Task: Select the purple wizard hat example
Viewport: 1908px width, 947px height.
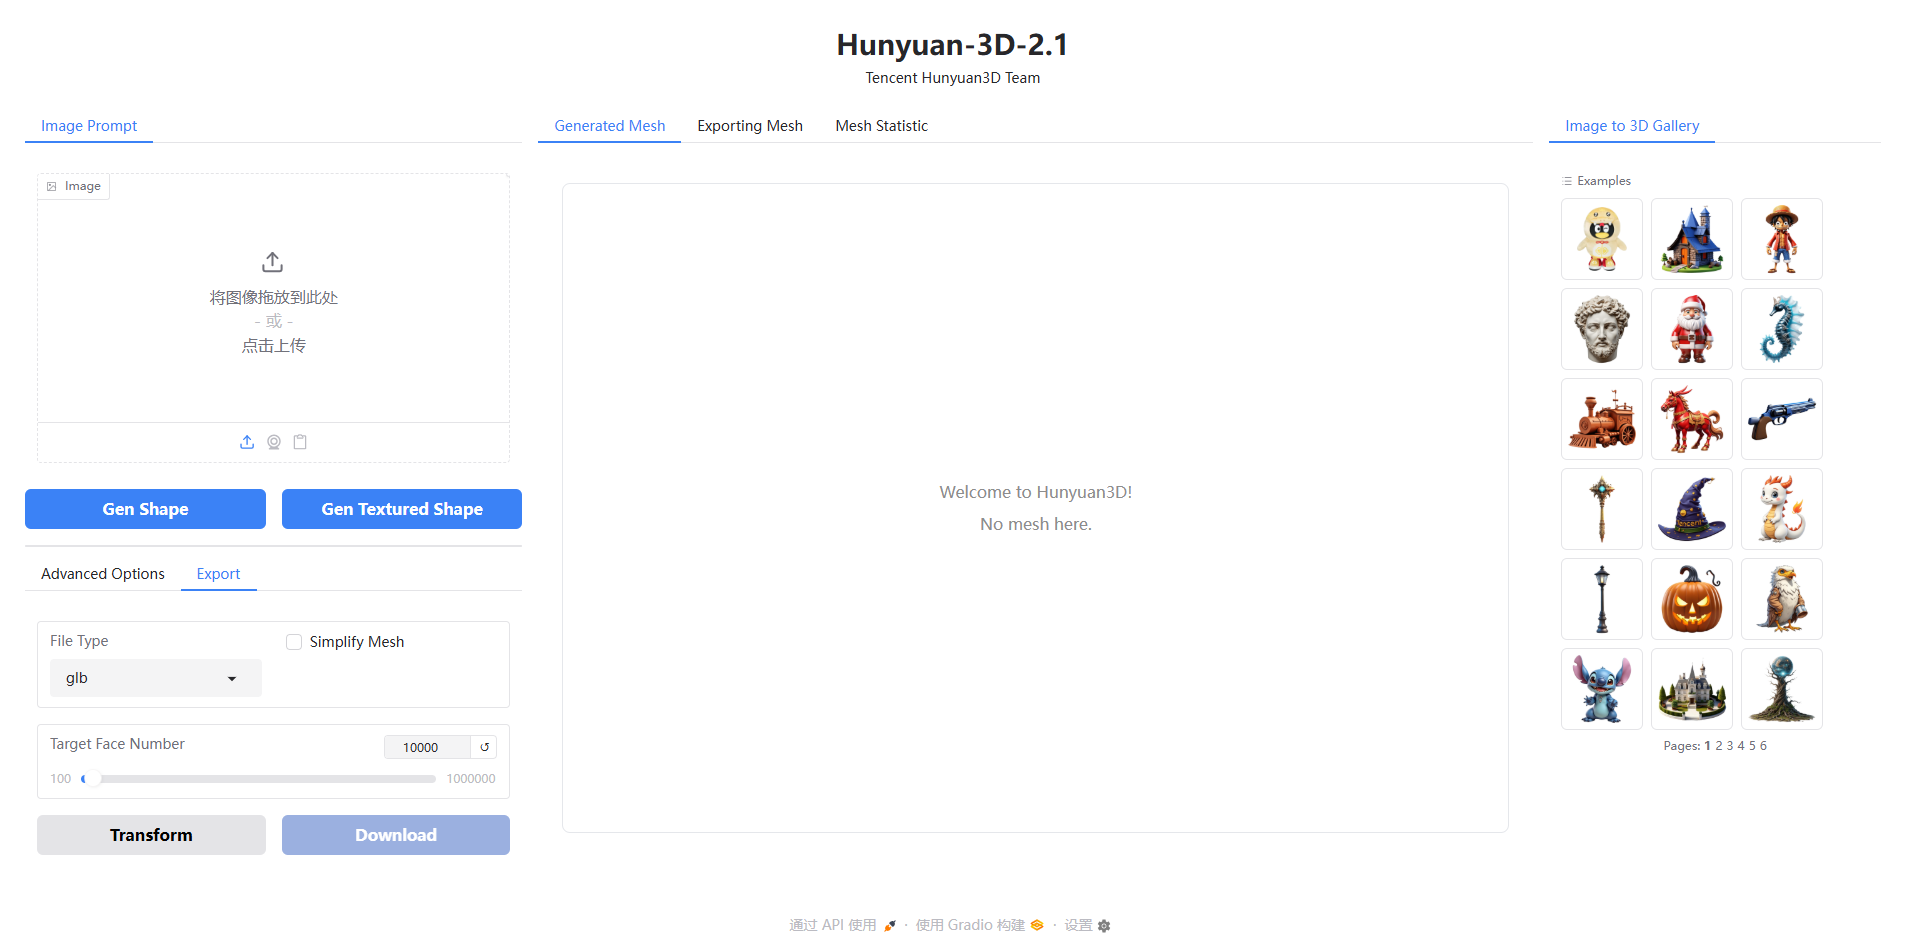Action: click(x=1692, y=509)
